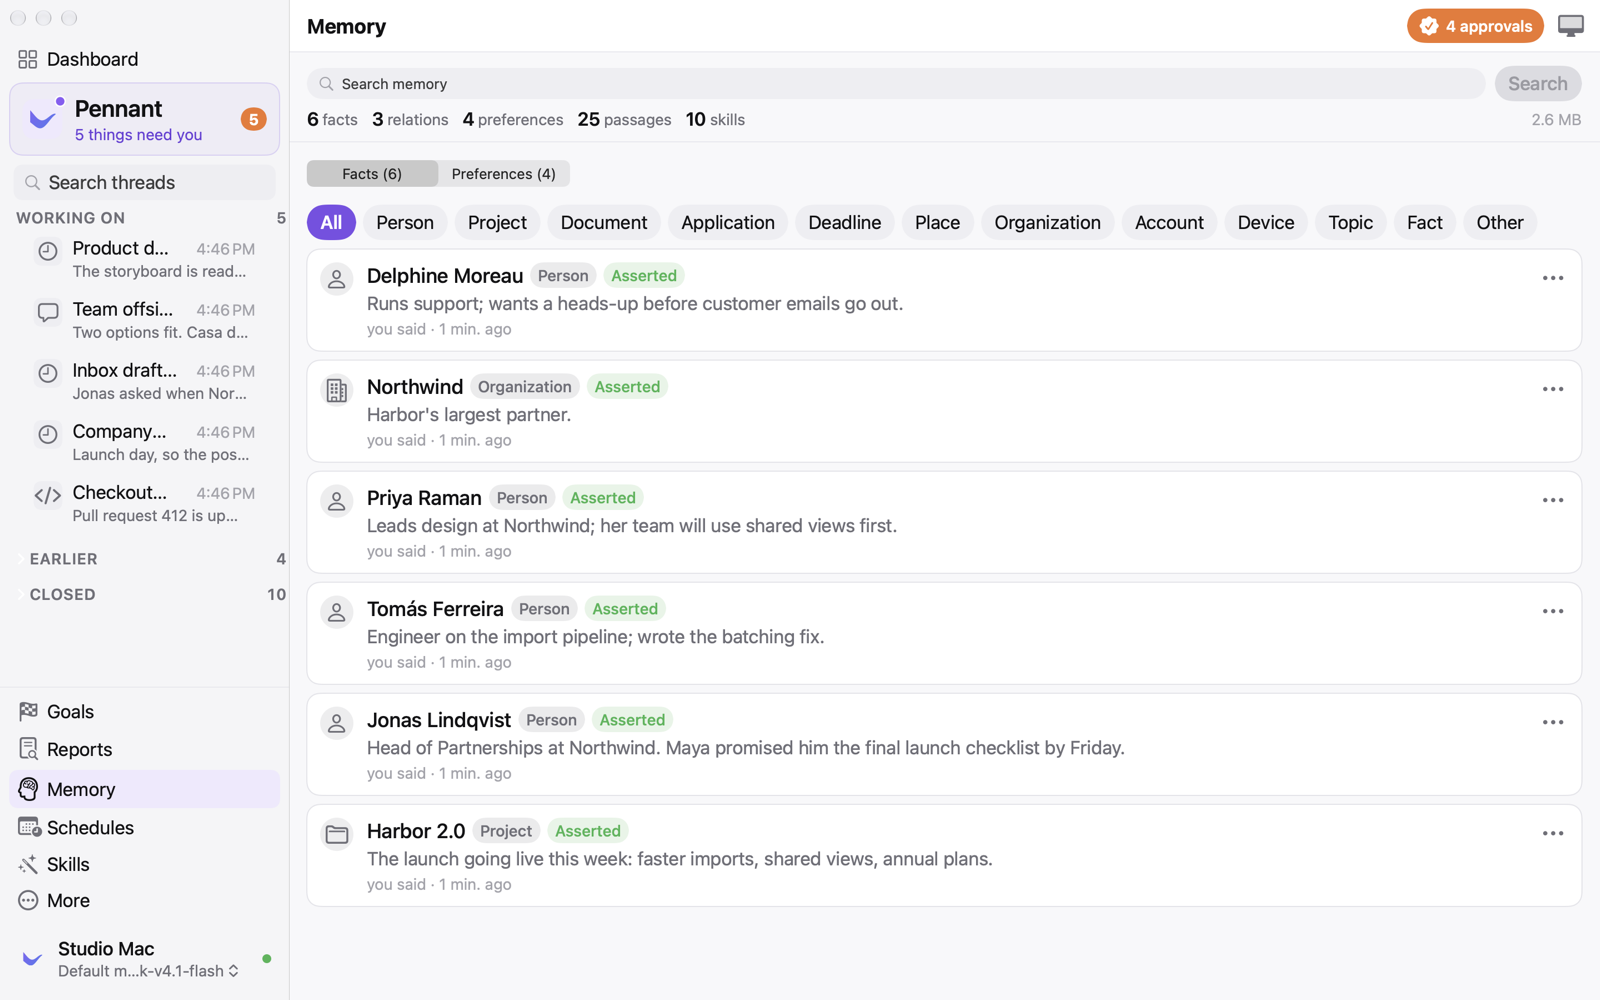Click the monitor icon at top right
The height and width of the screenshot is (1000, 1600).
[x=1571, y=26]
